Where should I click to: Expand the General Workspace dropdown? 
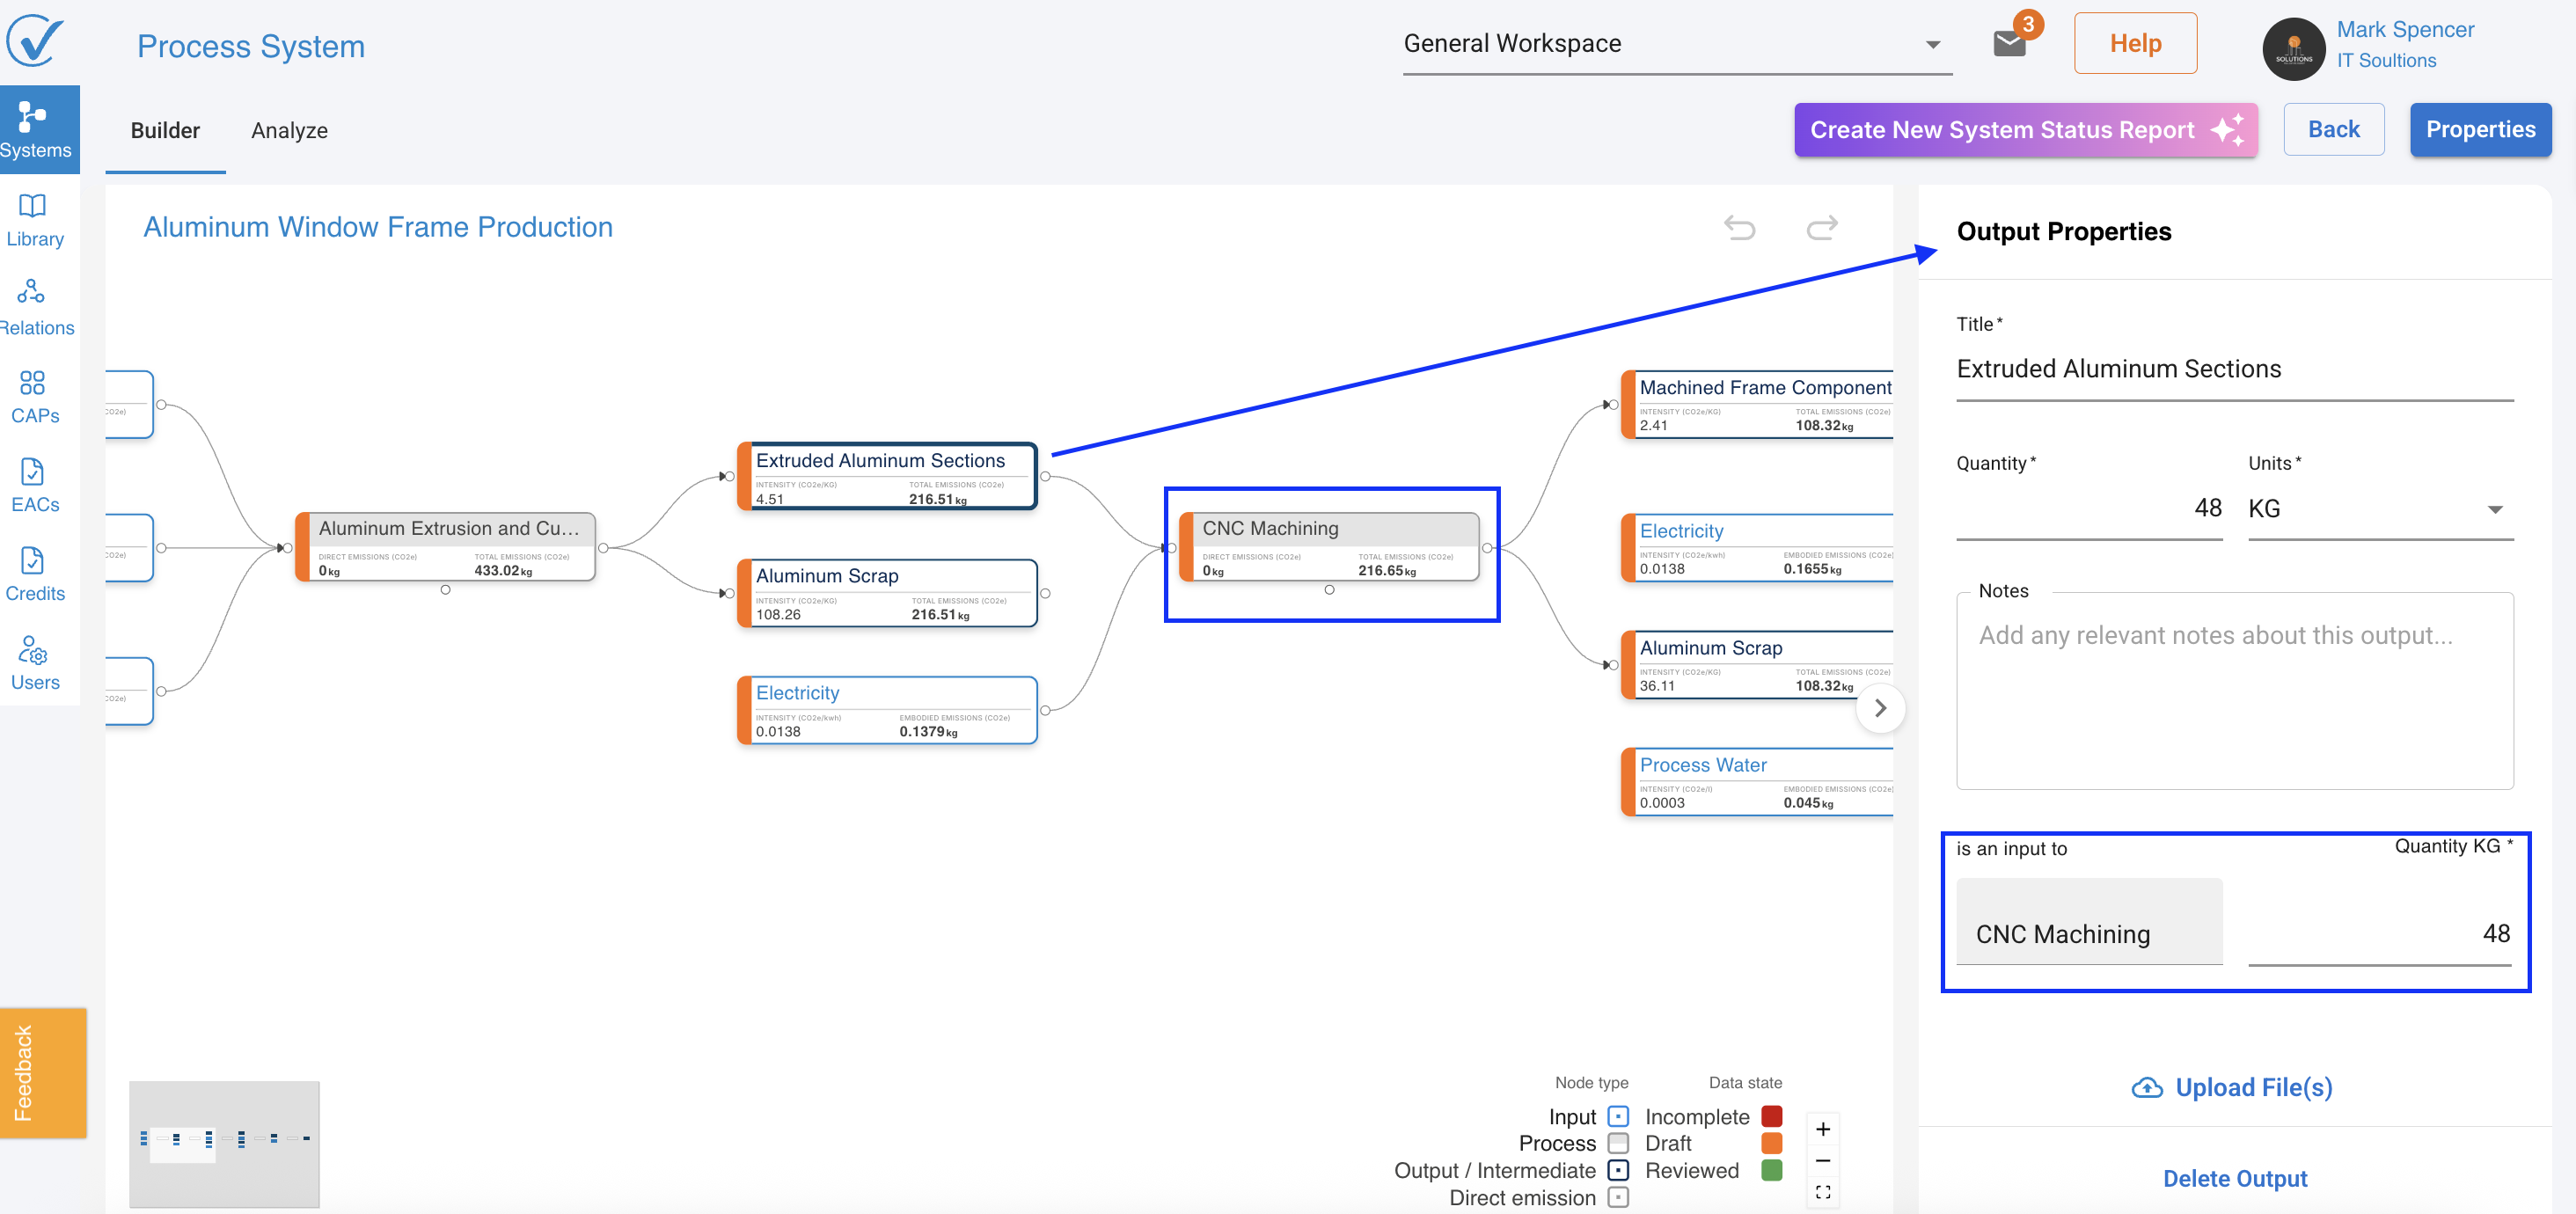(x=1932, y=45)
